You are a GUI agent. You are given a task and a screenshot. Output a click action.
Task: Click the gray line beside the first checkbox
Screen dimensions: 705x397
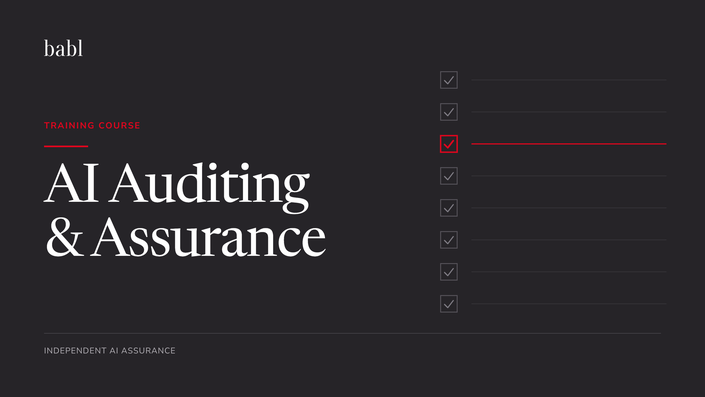point(569,80)
